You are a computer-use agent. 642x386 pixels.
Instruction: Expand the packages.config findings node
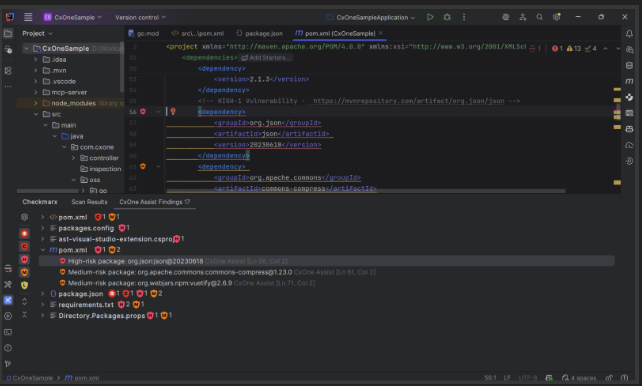coord(43,228)
